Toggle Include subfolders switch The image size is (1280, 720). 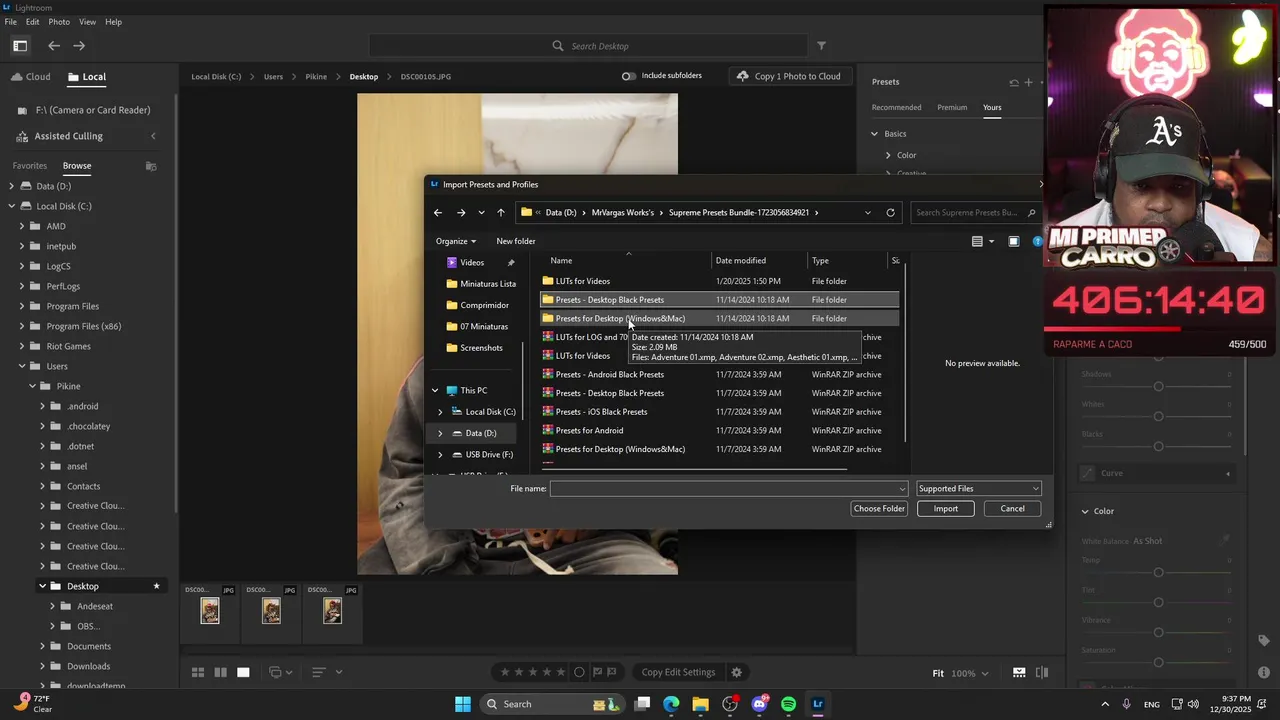pyautogui.click(x=628, y=76)
